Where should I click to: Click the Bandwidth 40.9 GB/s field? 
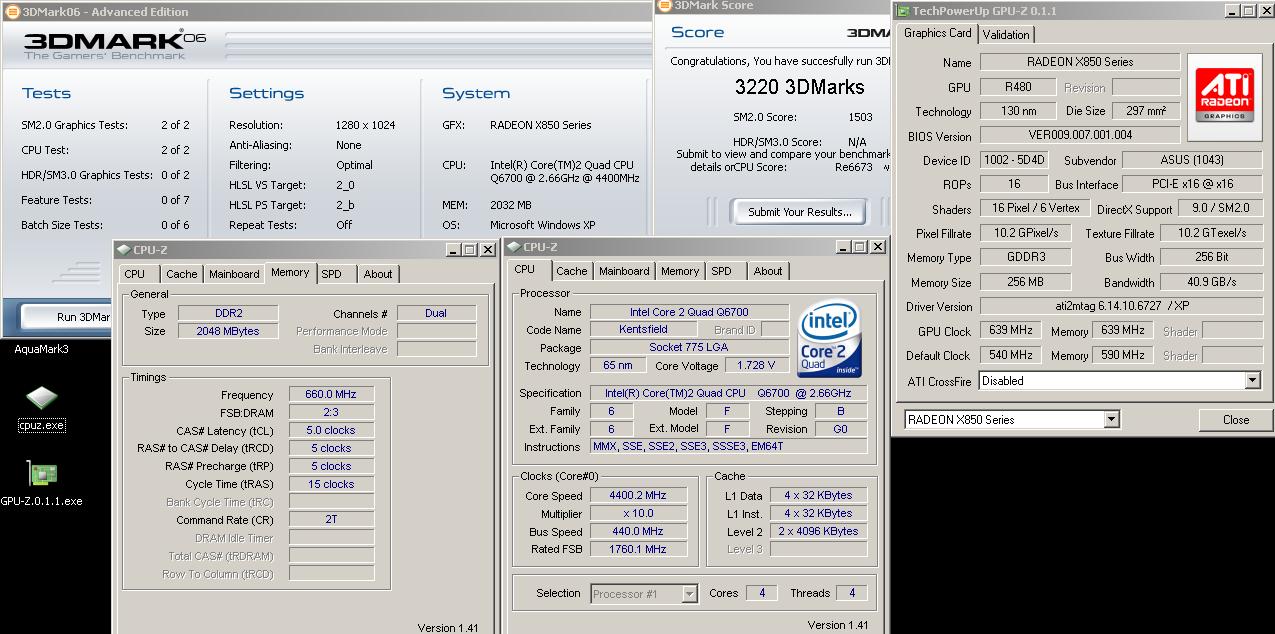[1211, 283]
